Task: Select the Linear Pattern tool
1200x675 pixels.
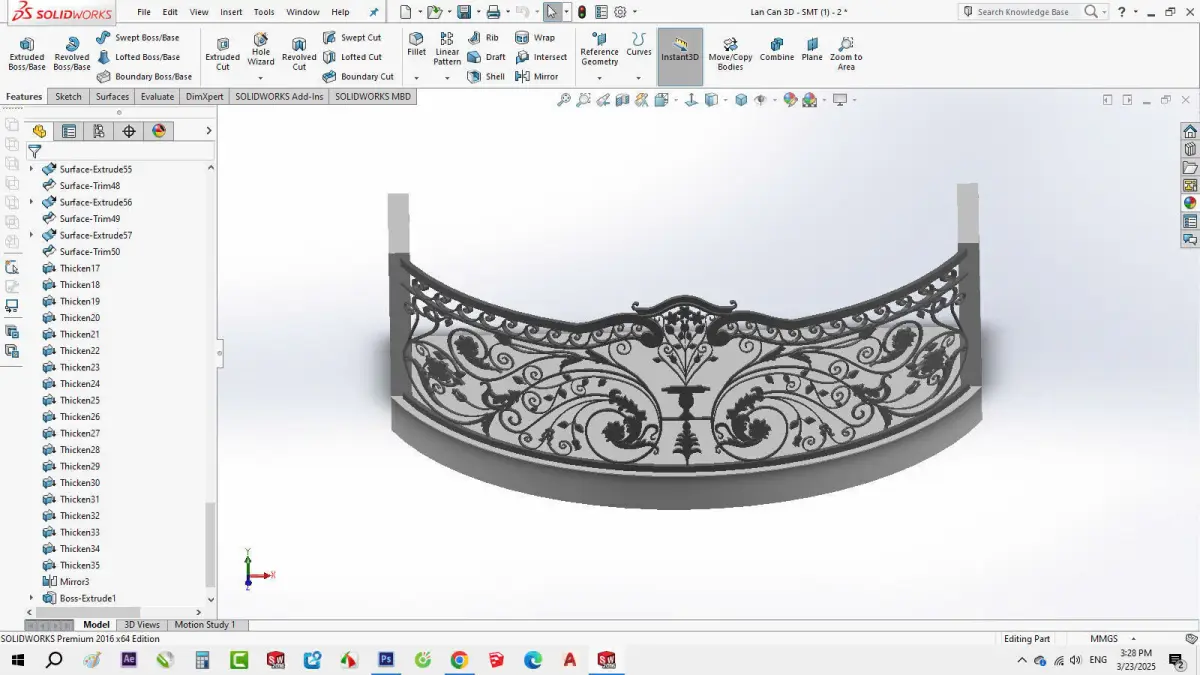Action: [447, 49]
